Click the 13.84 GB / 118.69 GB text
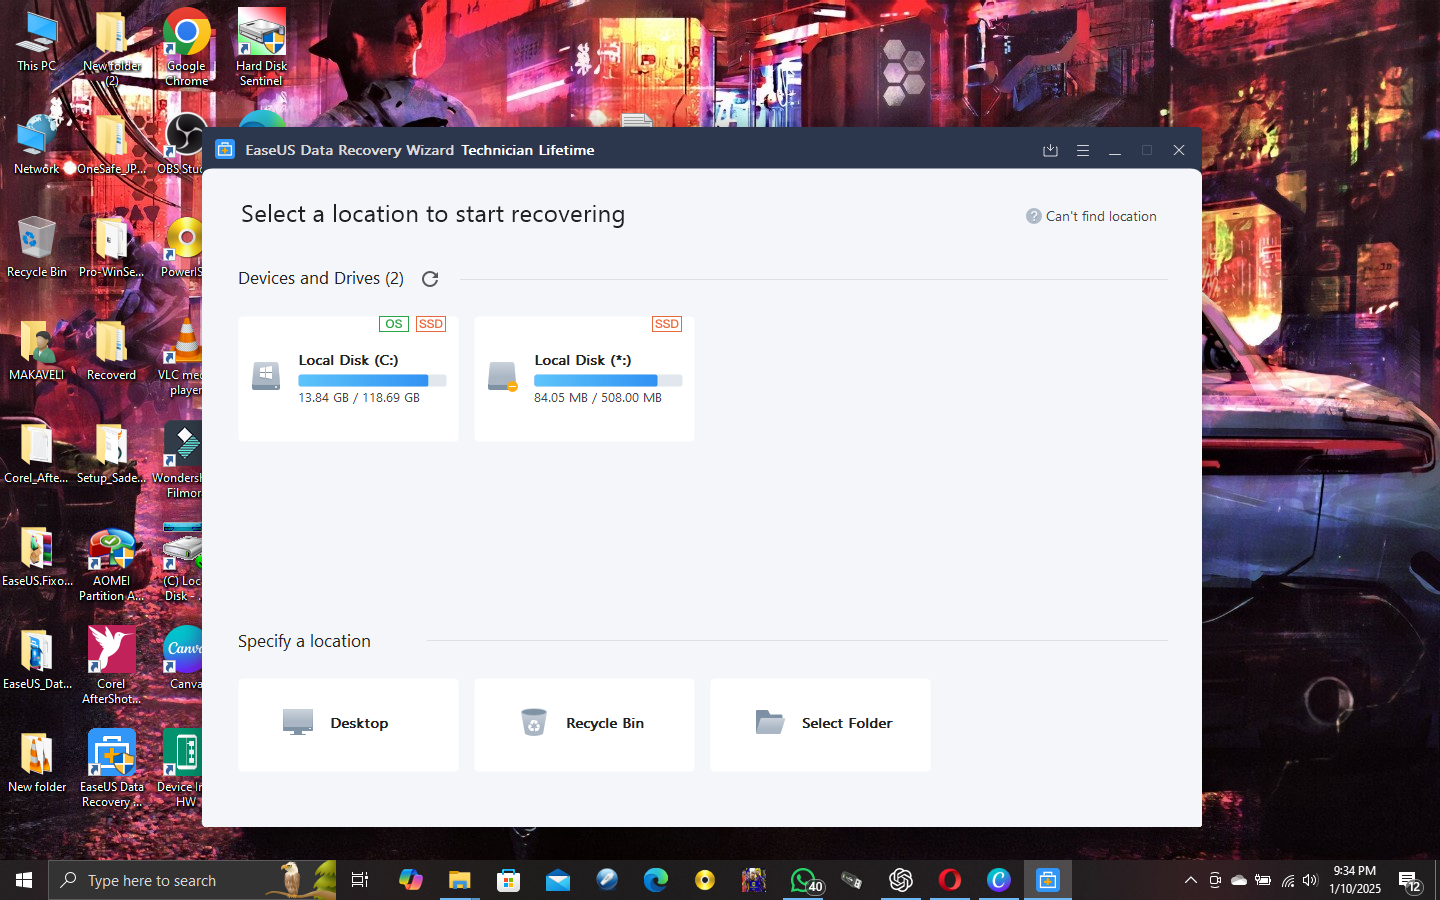 coord(359,398)
